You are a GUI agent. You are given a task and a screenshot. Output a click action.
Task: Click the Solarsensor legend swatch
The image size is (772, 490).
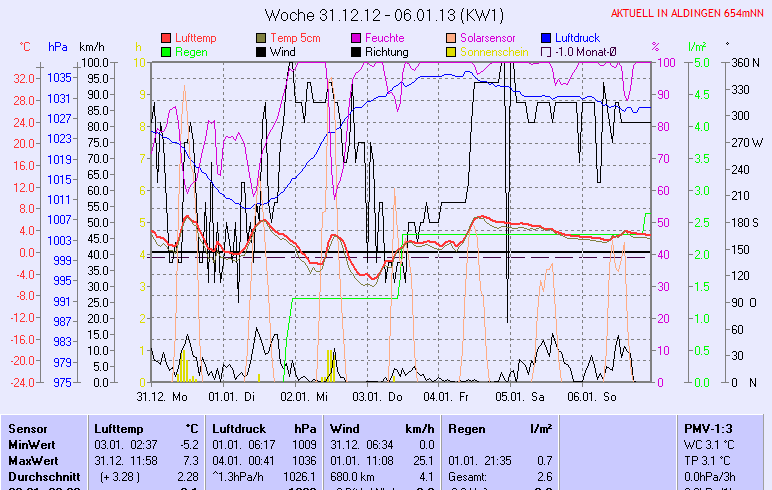point(452,37)
